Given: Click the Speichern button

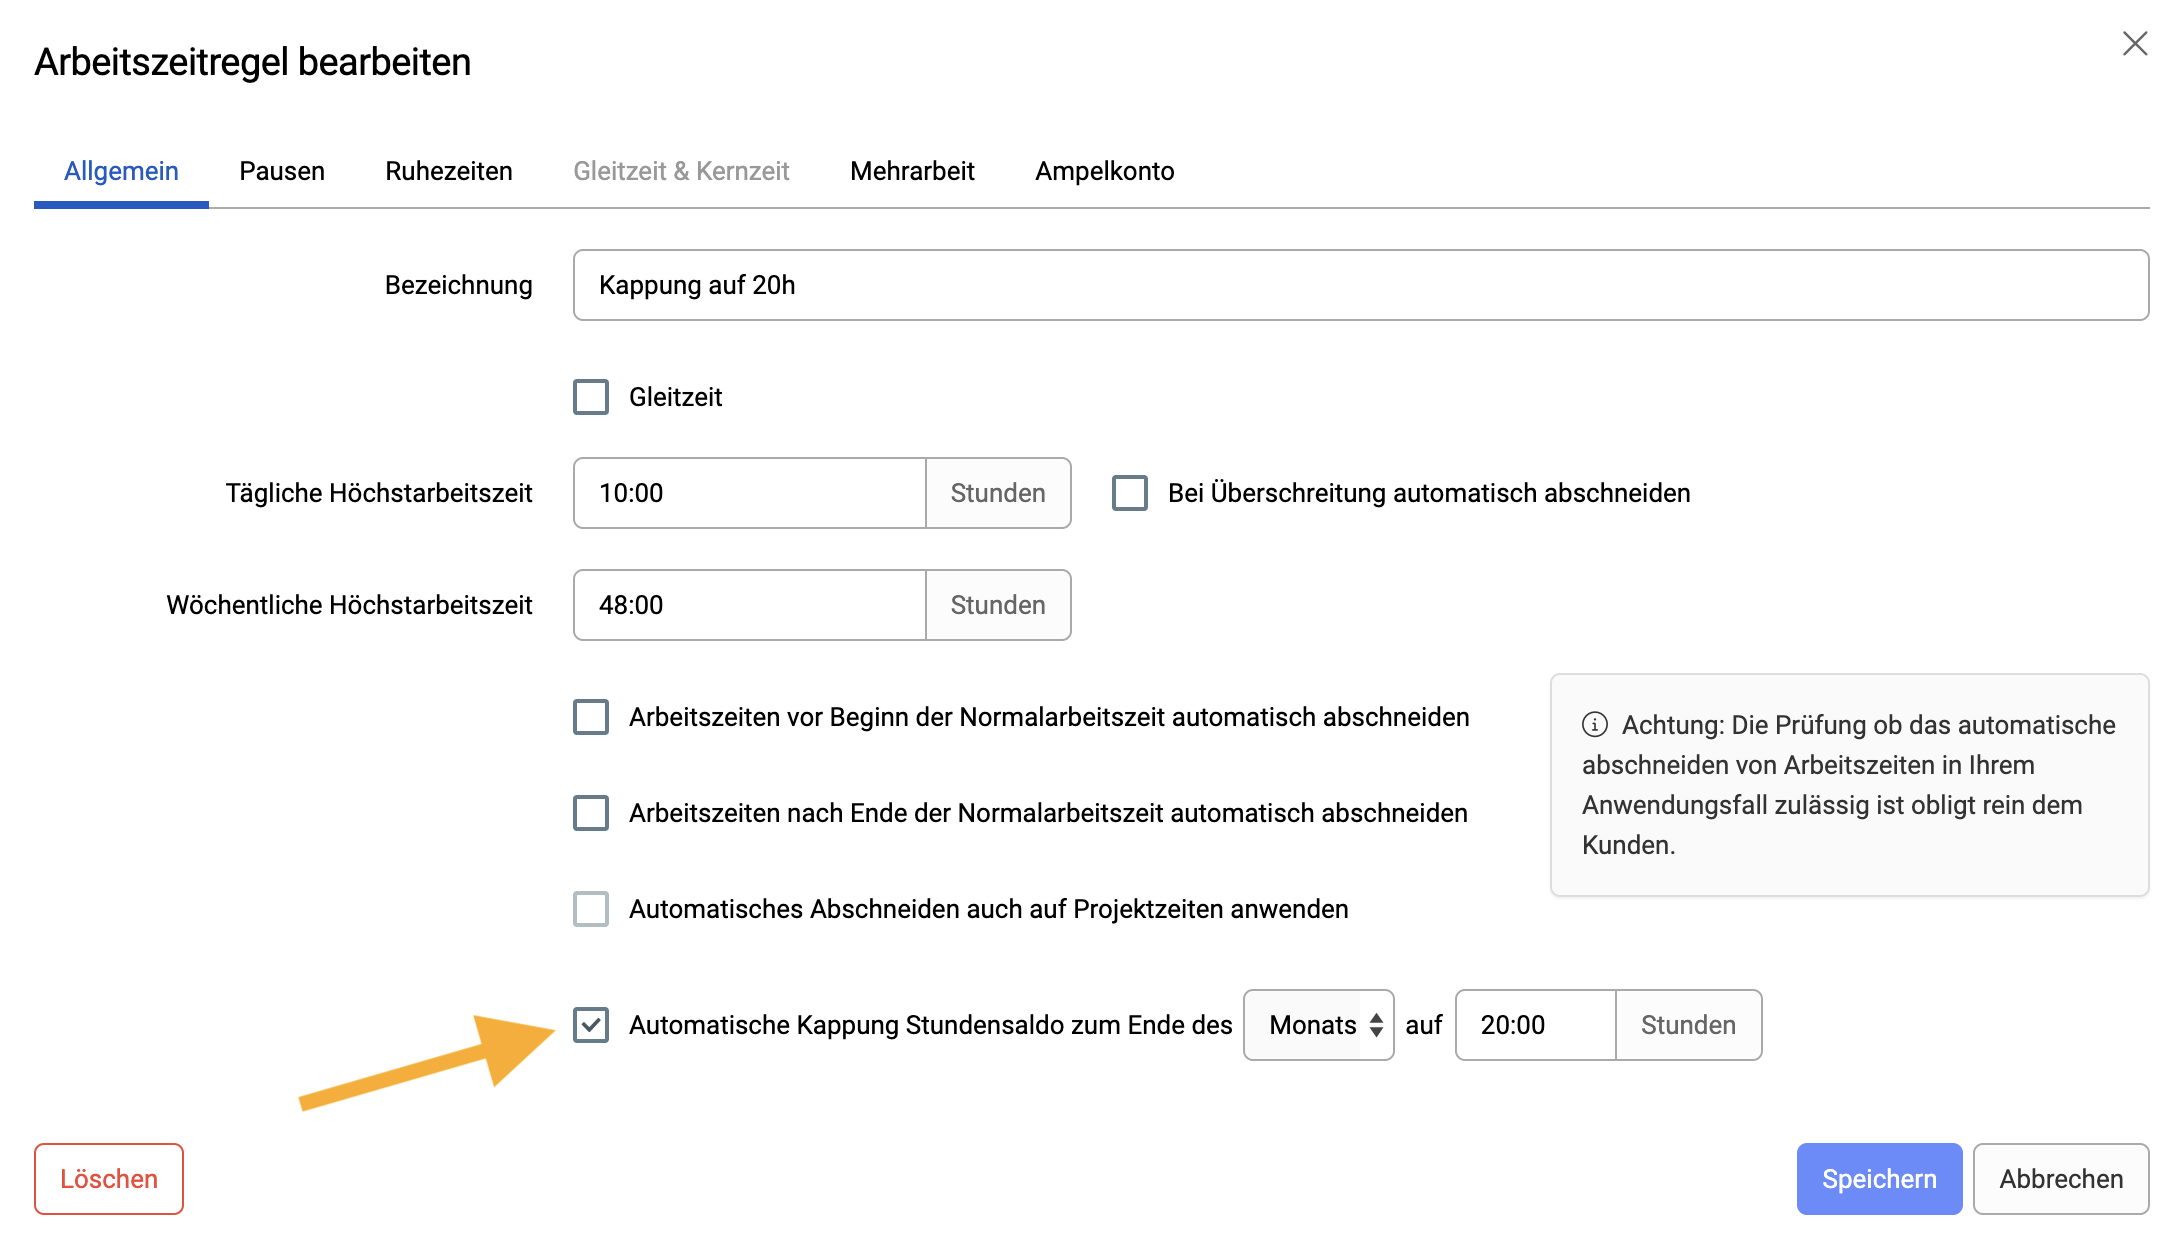Looking at the screenshot, I should click(x=1879, y=1179).
